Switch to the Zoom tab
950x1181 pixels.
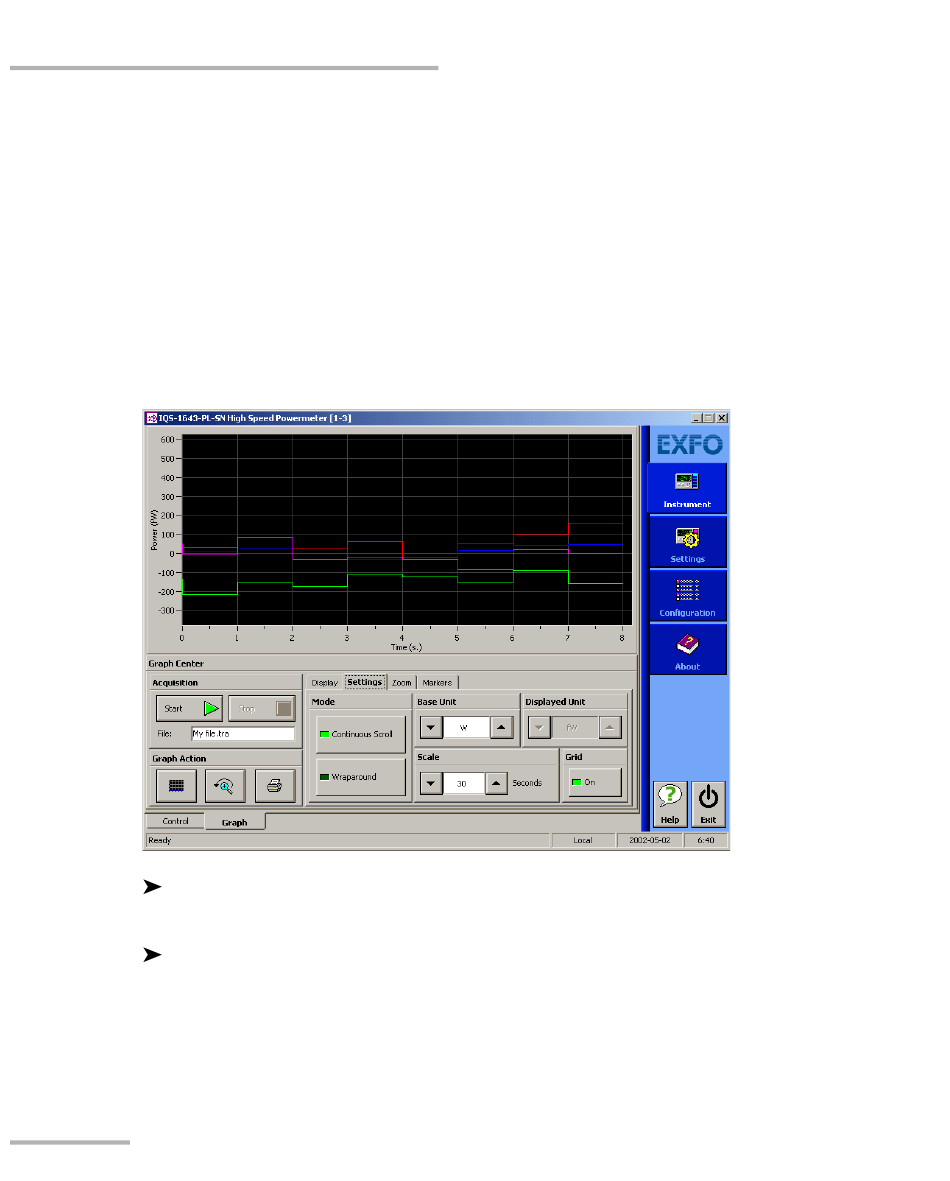402,683
